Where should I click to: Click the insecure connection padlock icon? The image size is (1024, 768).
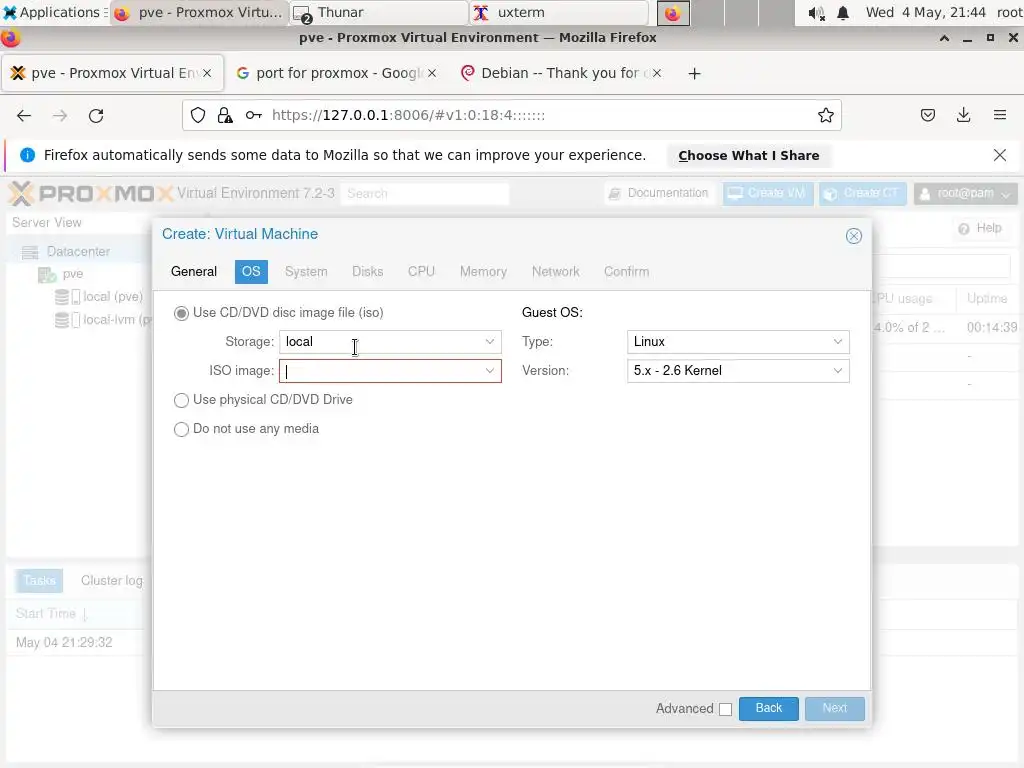(225, 116)
